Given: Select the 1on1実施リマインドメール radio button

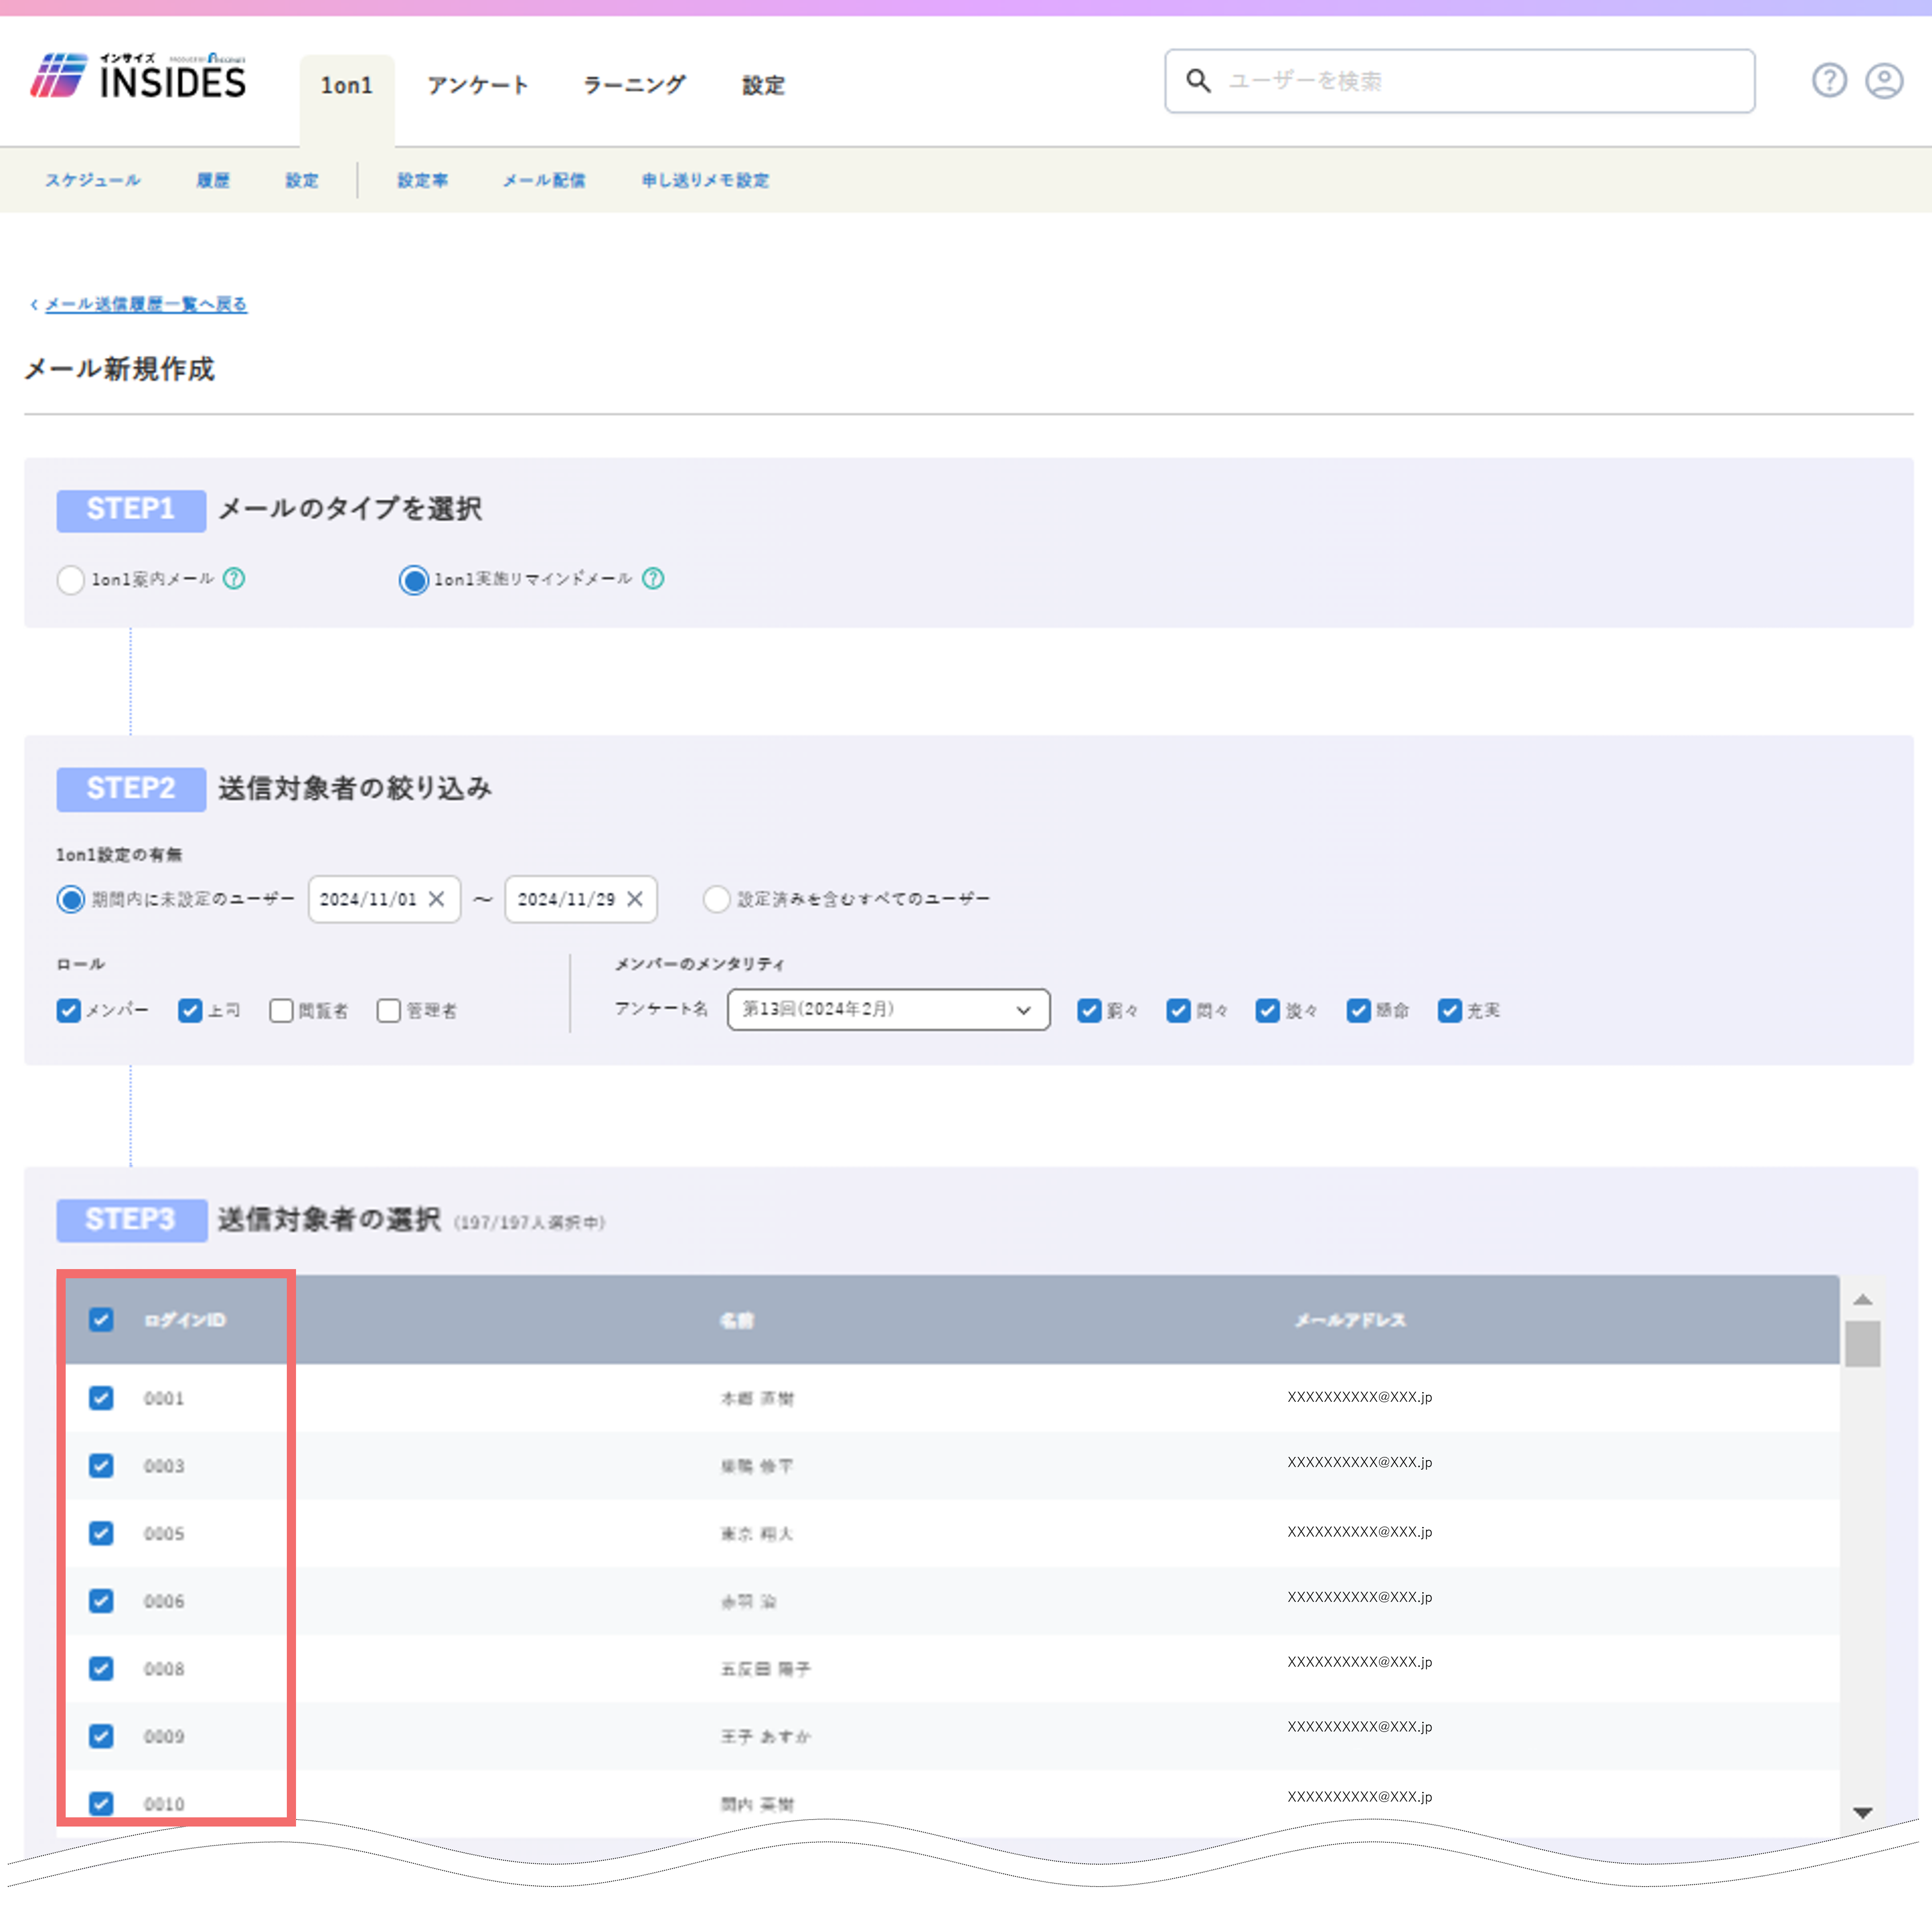Looking at the screenshot, I should point(413,580).
